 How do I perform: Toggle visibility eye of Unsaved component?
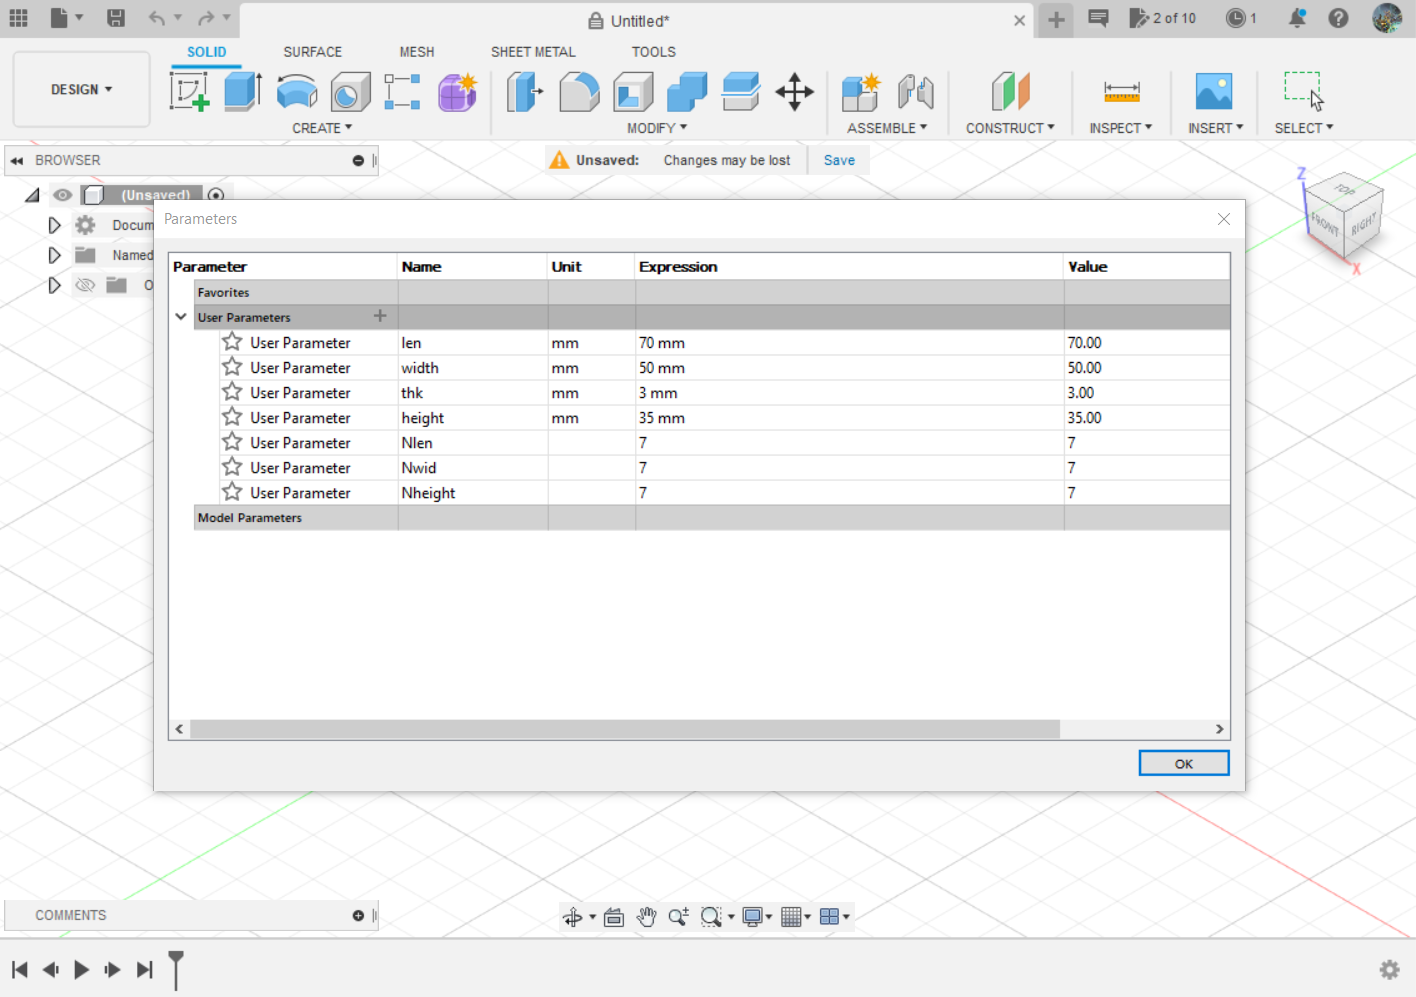point(63,195)
